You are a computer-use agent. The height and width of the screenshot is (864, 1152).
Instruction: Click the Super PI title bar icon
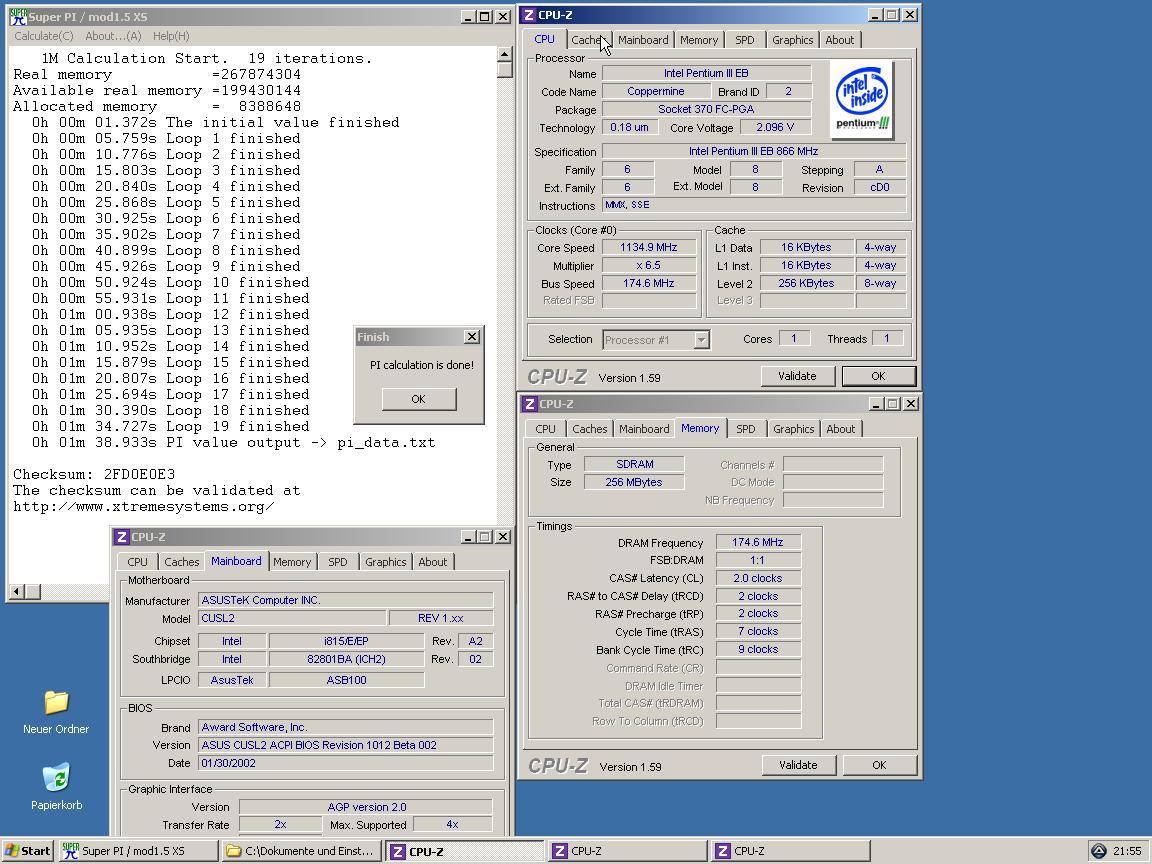click(x=18, y=16)
